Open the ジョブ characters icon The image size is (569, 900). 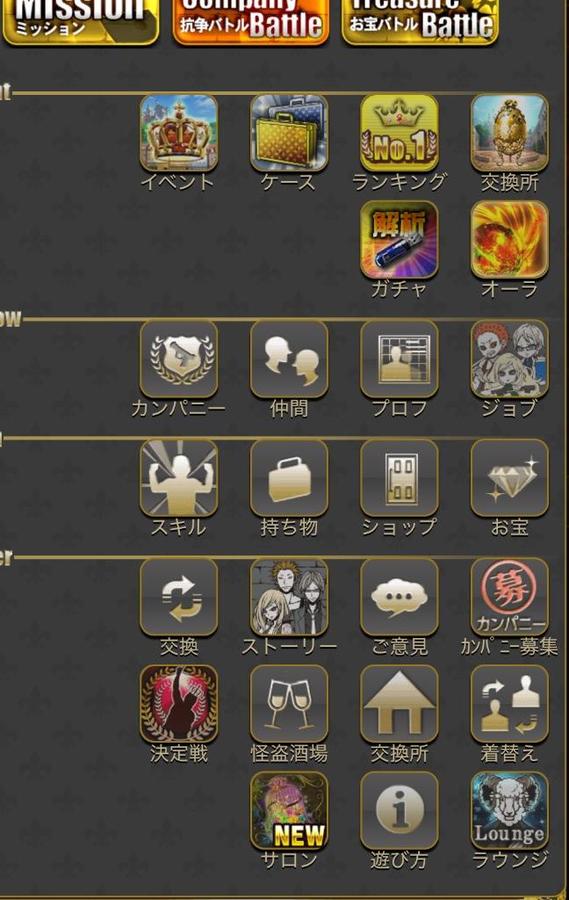[x=509, y=359]
